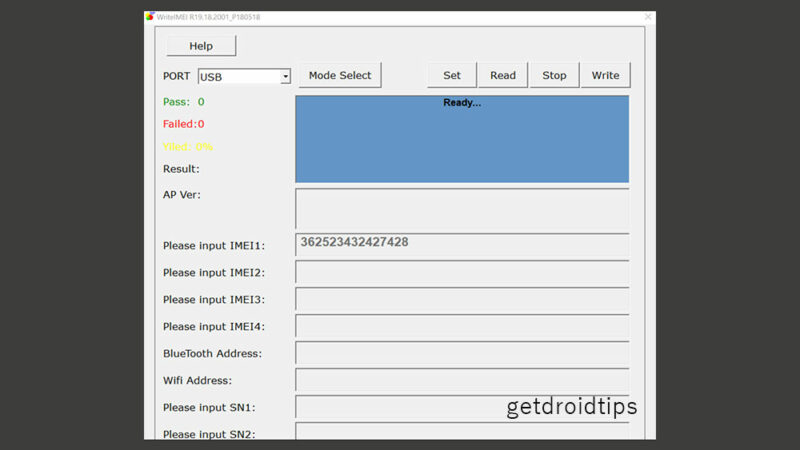Expand the PORT dropdown arrow
Image resolution: width=800 pixels, height=450 pixels.
[285, 77]
